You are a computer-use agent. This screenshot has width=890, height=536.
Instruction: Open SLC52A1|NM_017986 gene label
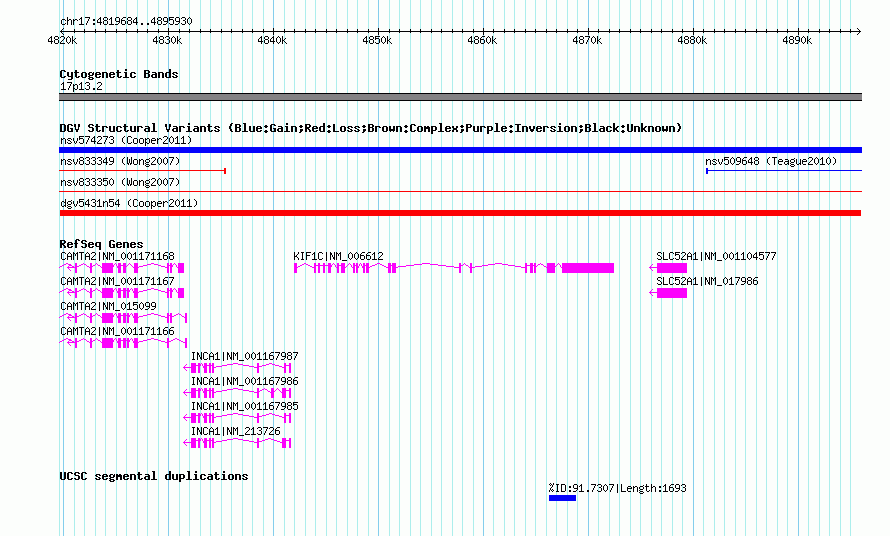[x=707, y=281]
